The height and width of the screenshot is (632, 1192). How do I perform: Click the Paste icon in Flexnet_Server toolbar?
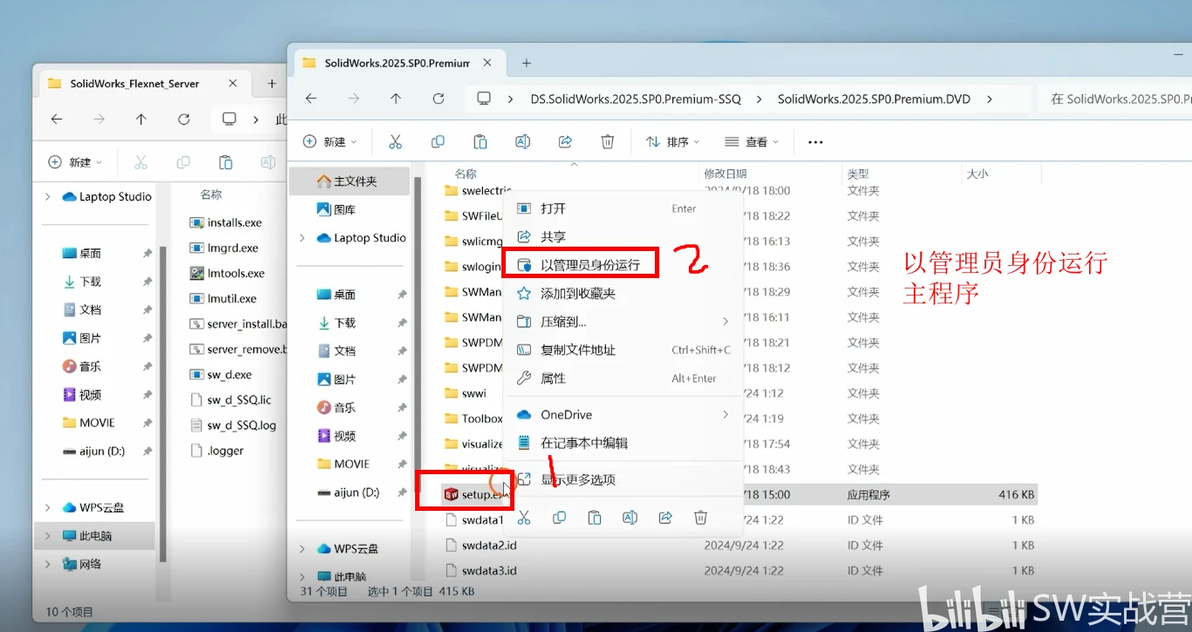[226, 162]
